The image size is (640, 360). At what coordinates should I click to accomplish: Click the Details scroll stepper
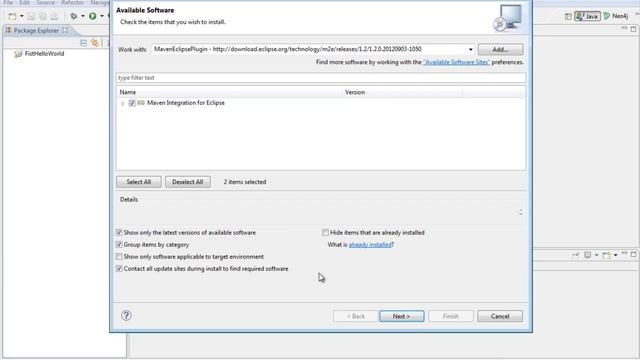coord(520,212)
